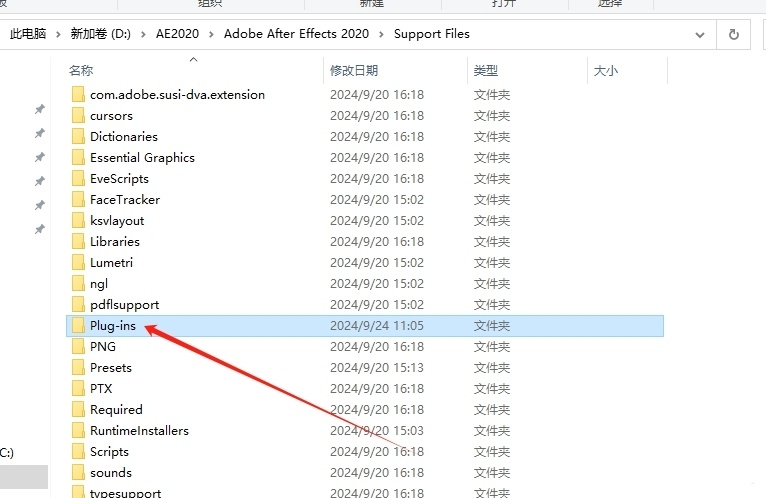766x498 pixels.
Task: Click the EveScripts folder icon
Action: pyautogui.click(x=78, y=178)
